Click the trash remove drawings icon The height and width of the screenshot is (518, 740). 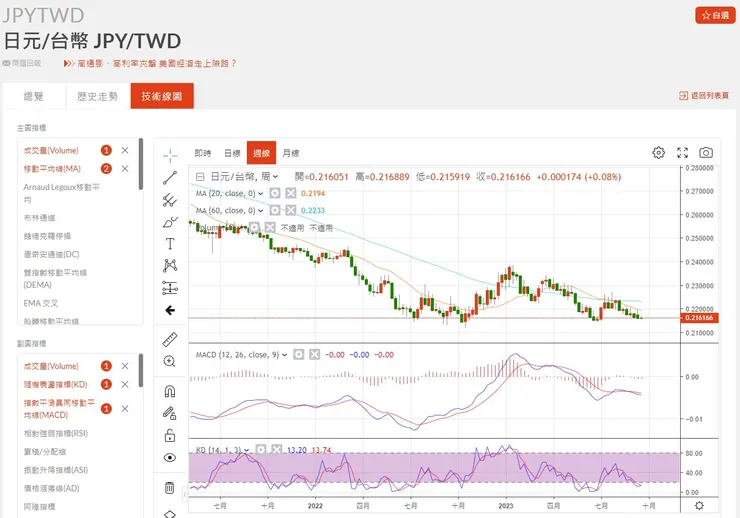tap(169, 487)
